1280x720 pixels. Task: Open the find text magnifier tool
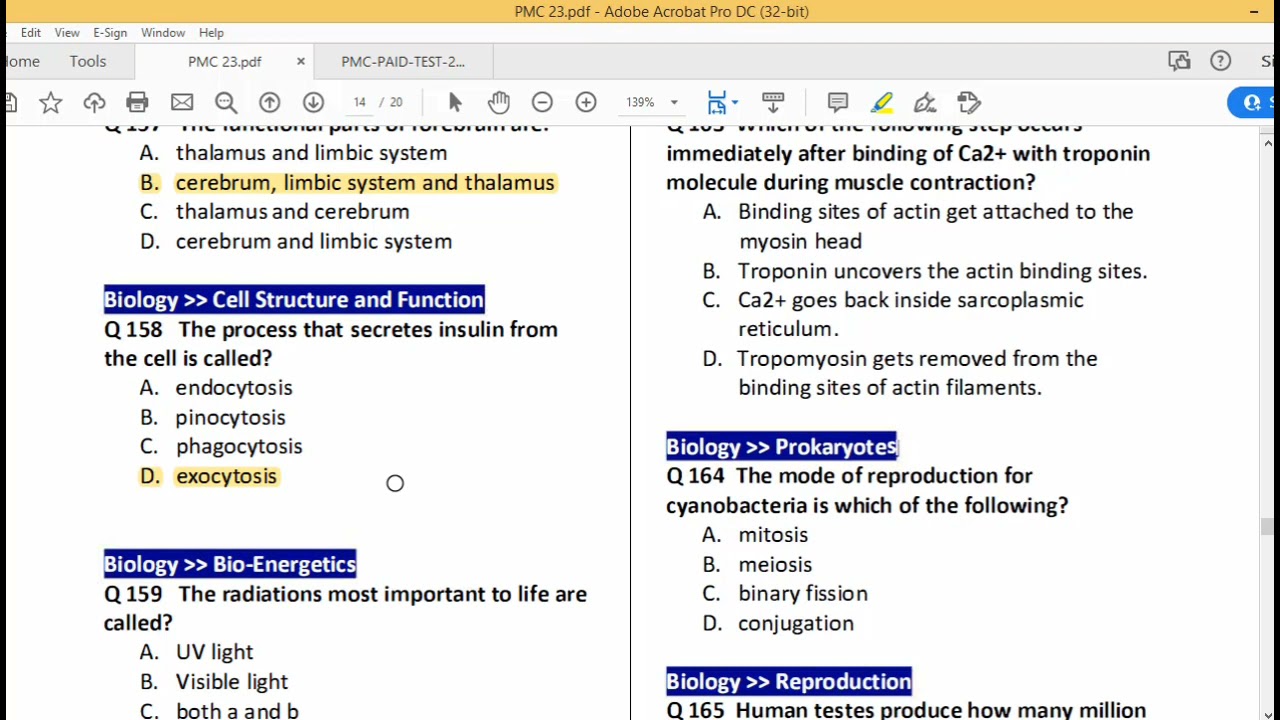226,102
